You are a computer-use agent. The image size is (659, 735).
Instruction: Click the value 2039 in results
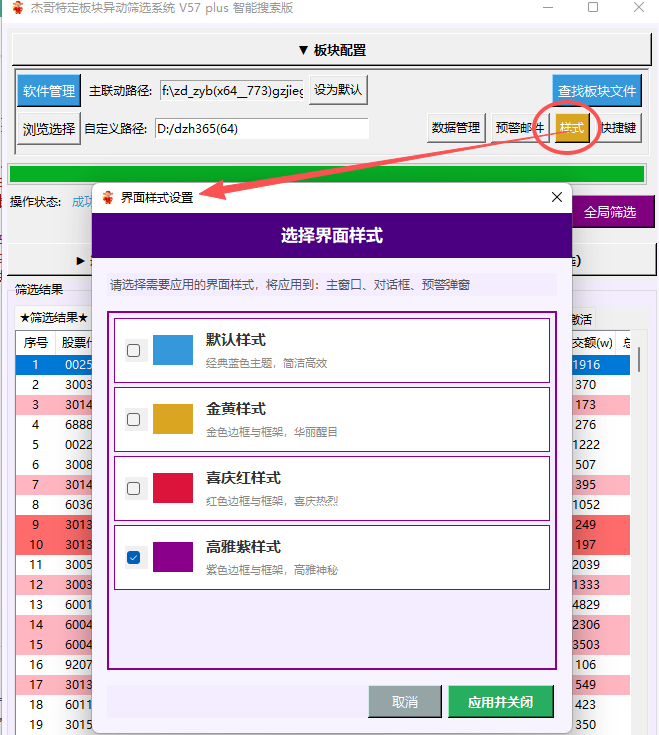[586, 564]
